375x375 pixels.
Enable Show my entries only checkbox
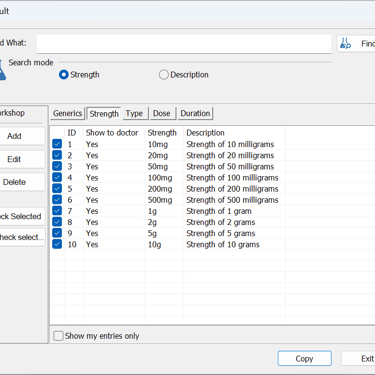[58, 336]
